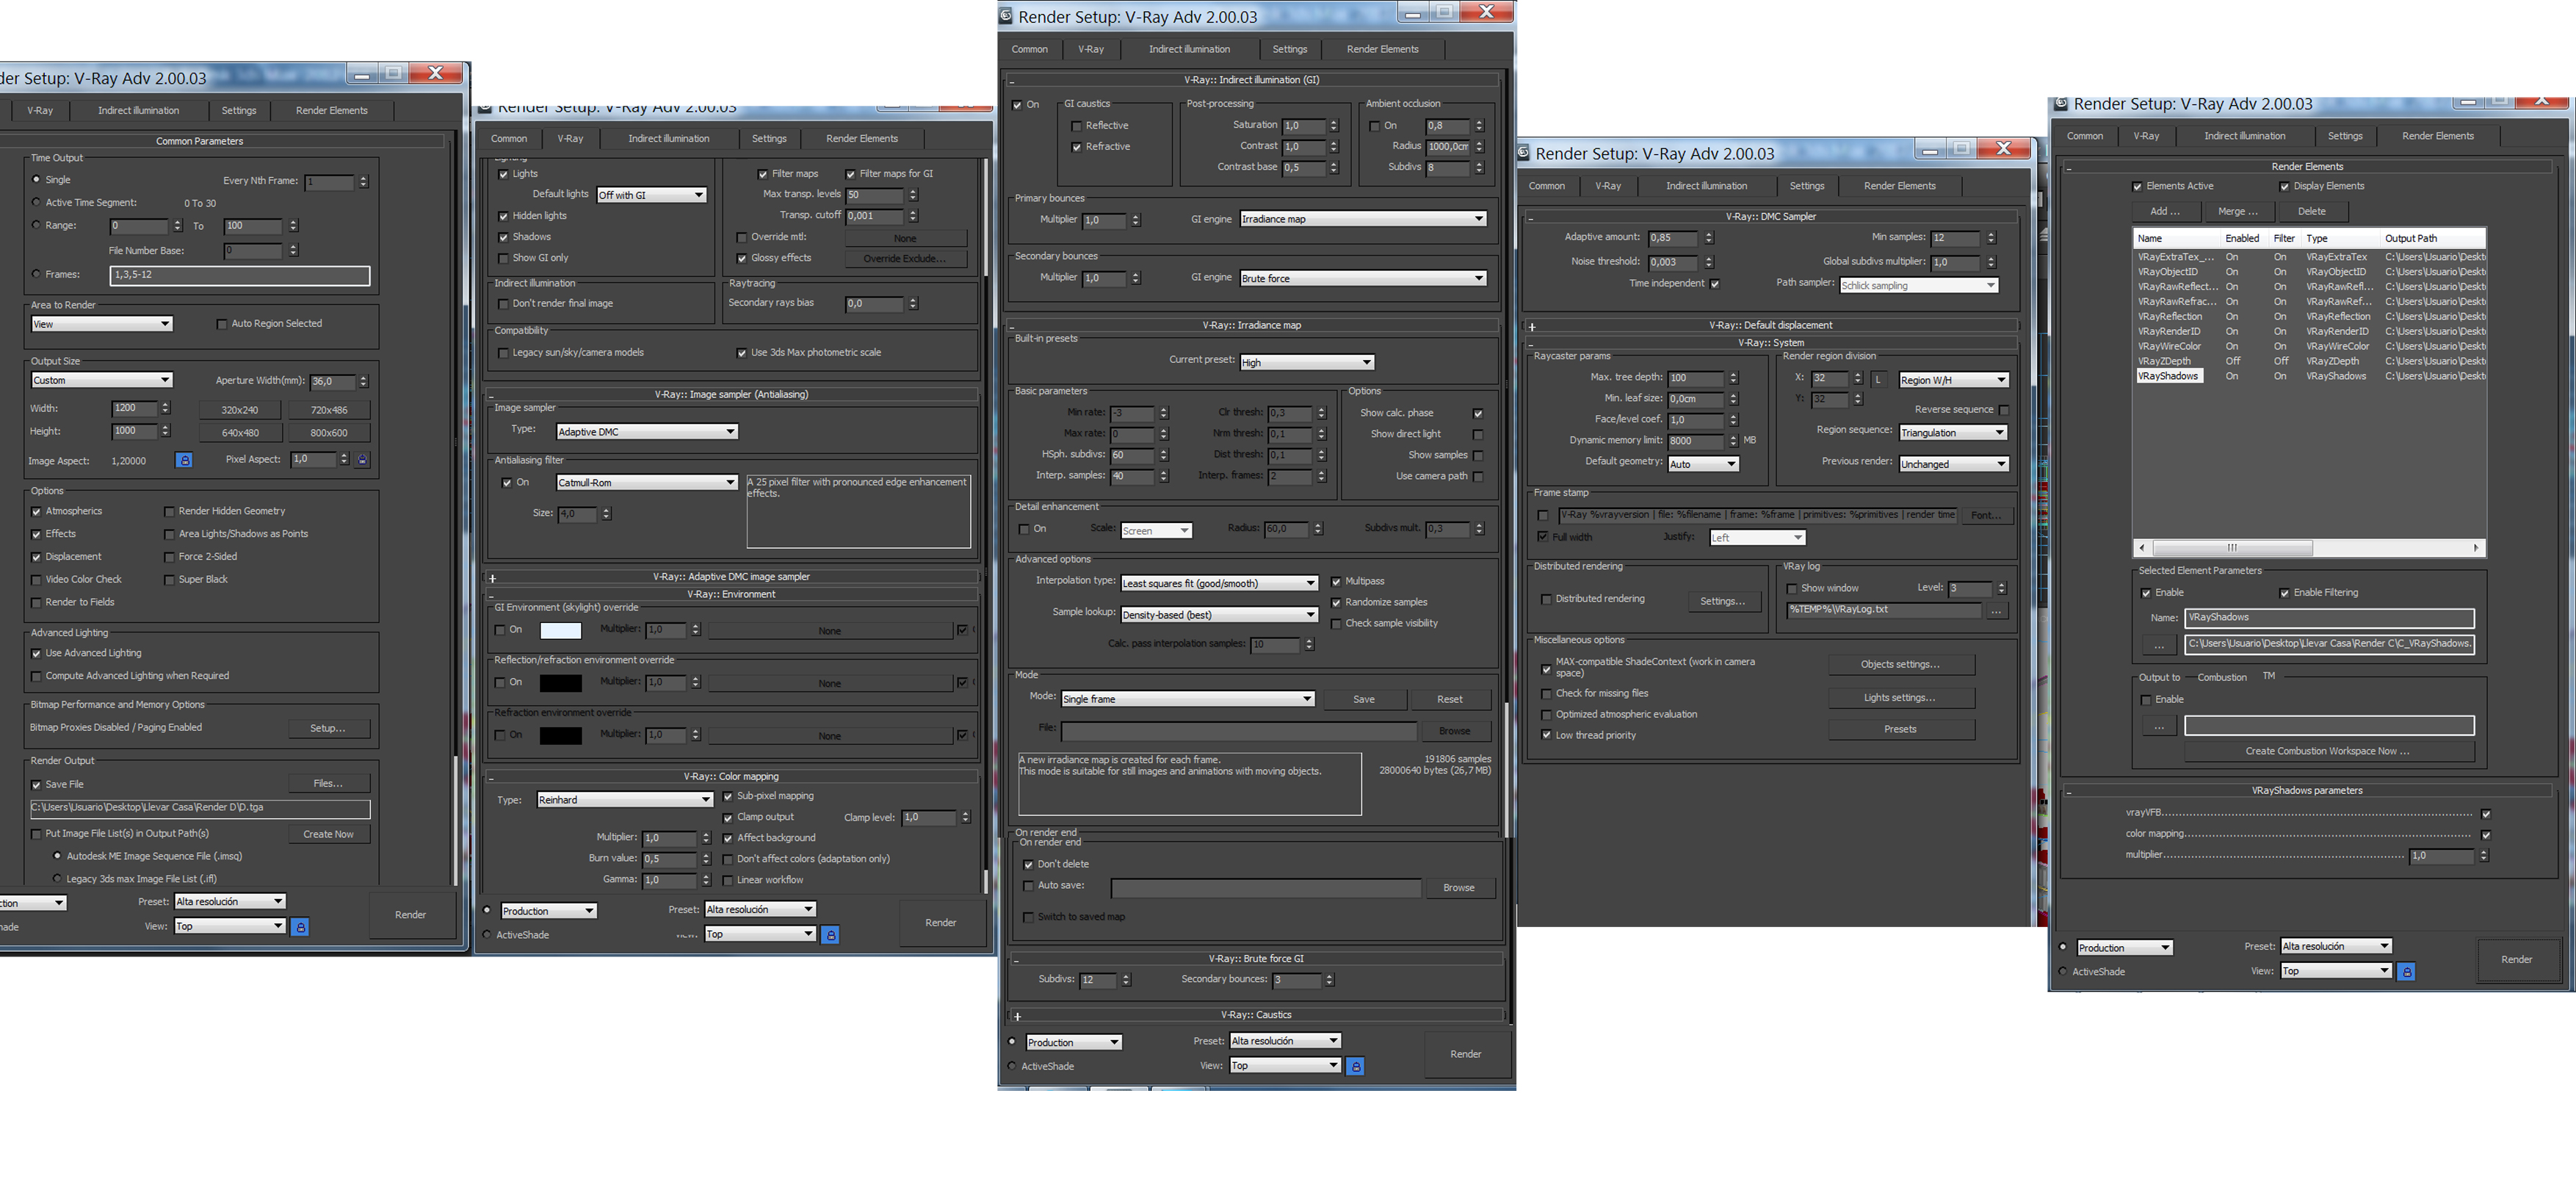The image size is (2576, 1190).
Task: Toggle the Render Hidden Geometry checkbox
Action: click(x=169, y=512)
